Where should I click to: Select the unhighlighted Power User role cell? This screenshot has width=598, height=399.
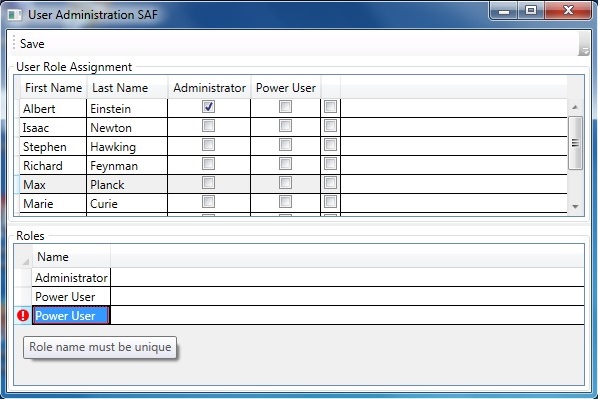[x=71, y=296]
